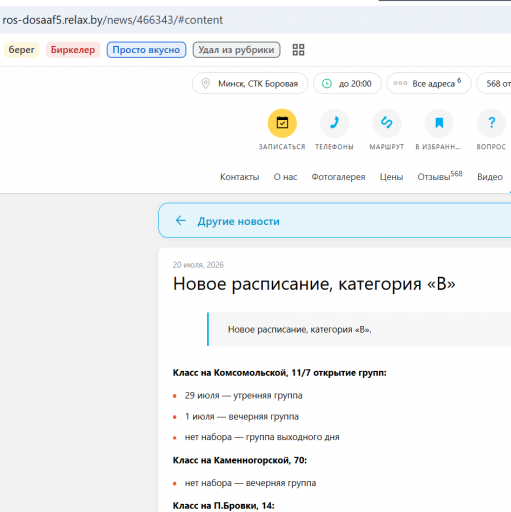Add to favorites with the bookmark icon
Image resolution: width=511 pixels, height=512 pixels.
click(x=439, y=123)
